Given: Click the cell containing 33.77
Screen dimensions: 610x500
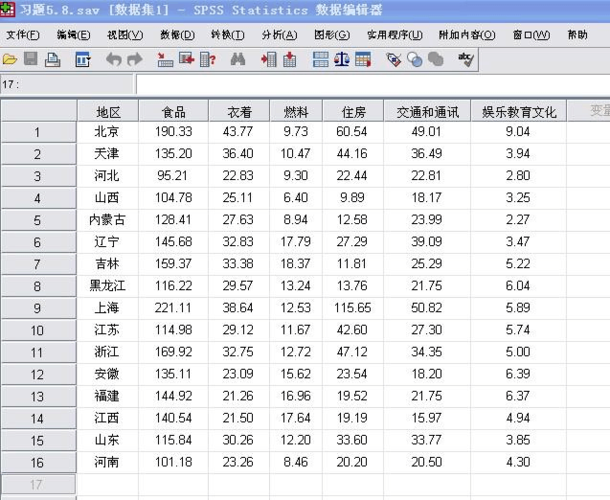Looking at the screenshot, I should point(427,440).
